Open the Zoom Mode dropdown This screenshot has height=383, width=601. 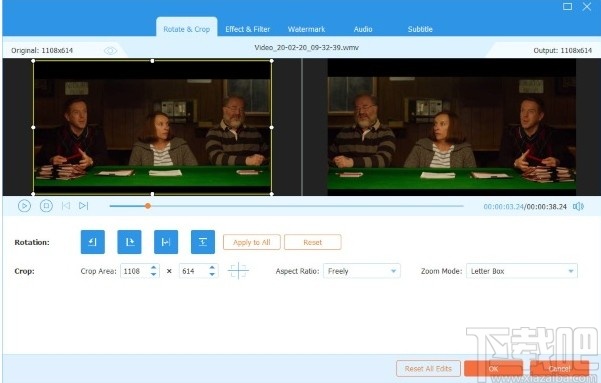pos(522,271)
